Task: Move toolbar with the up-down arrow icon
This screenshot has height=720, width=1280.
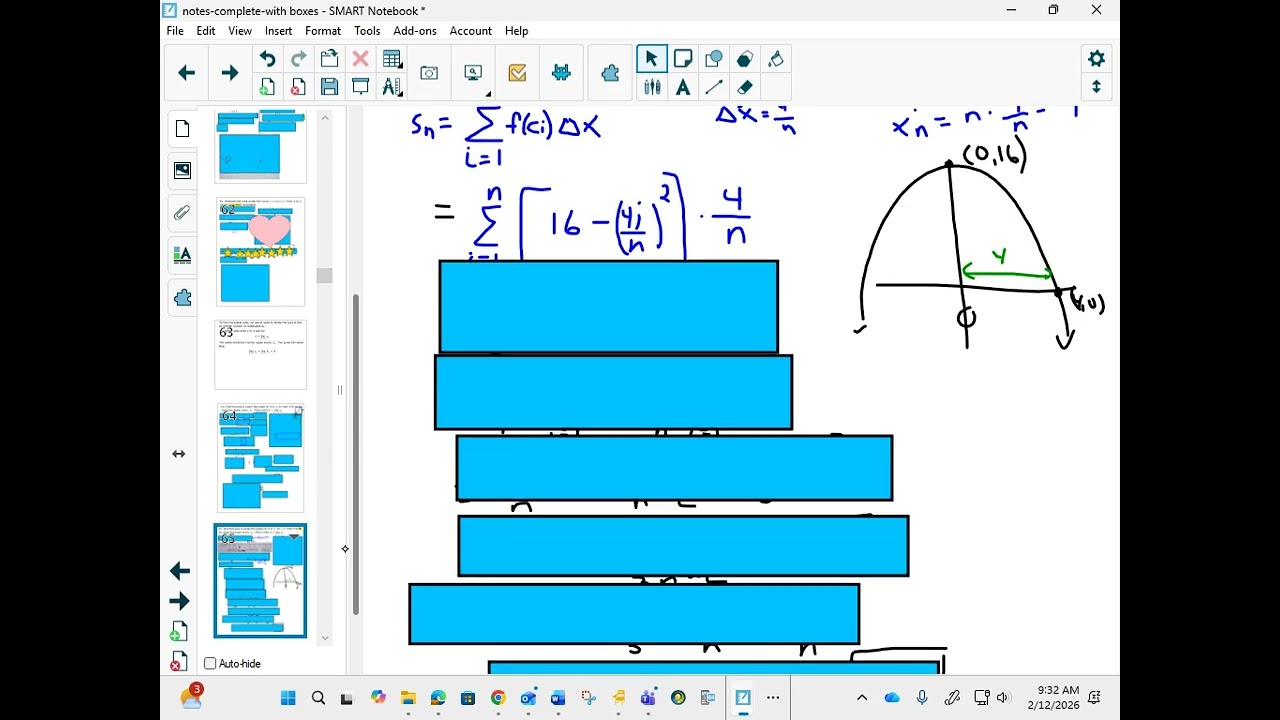Action: coord(1096,87)
